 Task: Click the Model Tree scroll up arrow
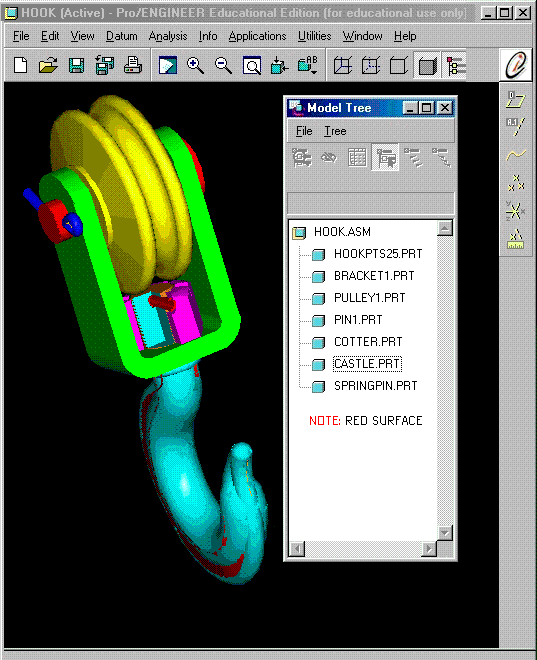pyautogui.click(x=444, y=228)
